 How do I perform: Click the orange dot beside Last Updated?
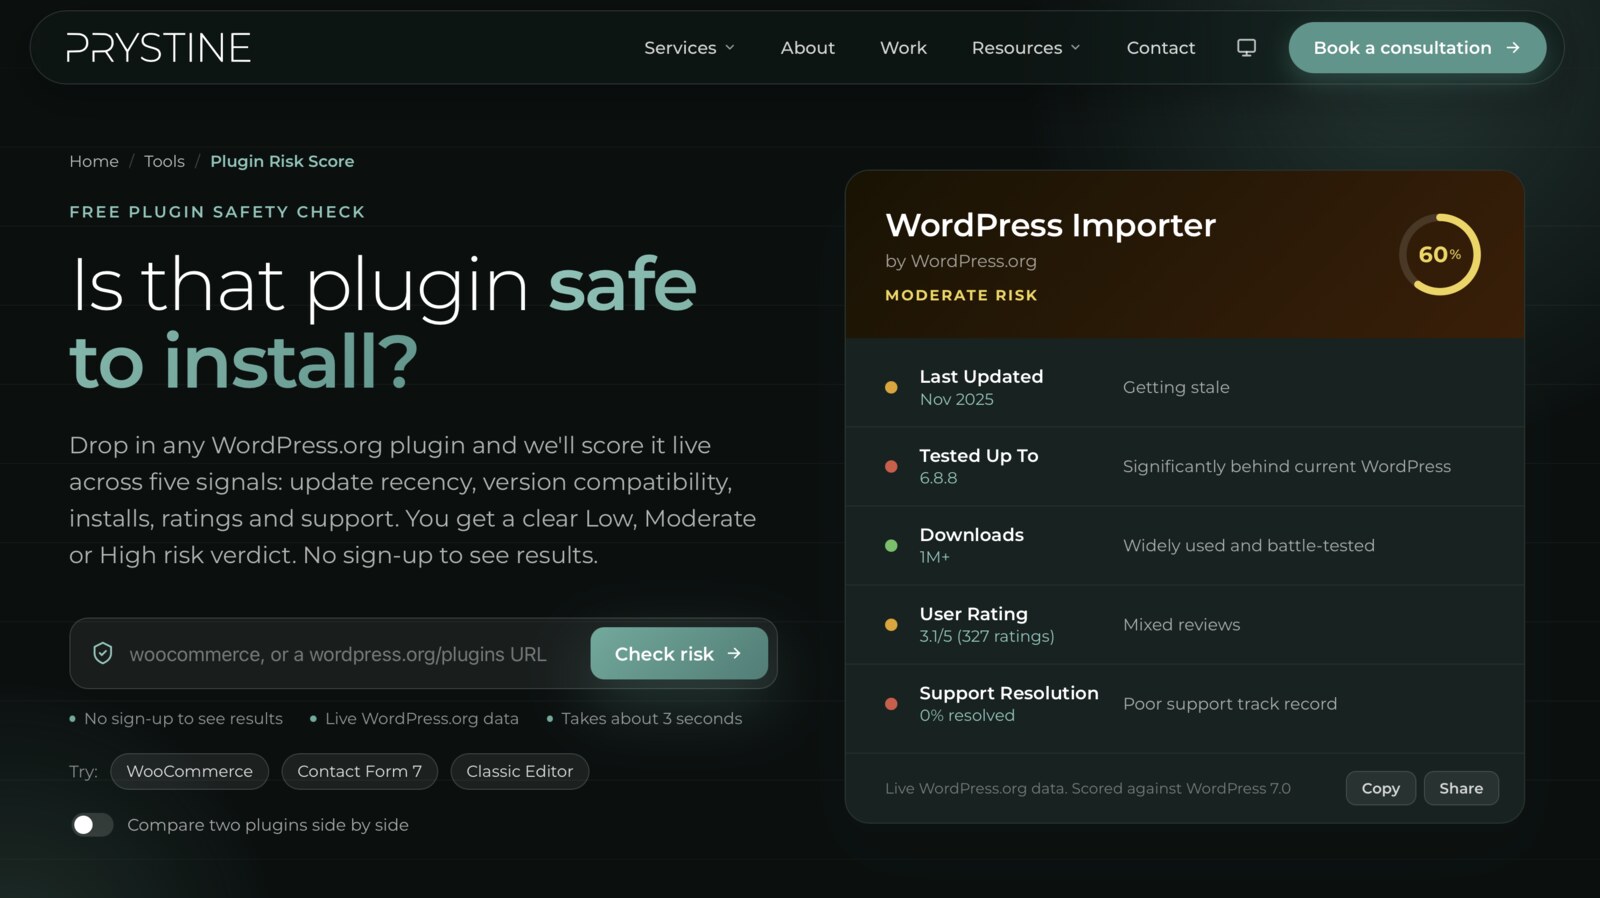(891, 387)
